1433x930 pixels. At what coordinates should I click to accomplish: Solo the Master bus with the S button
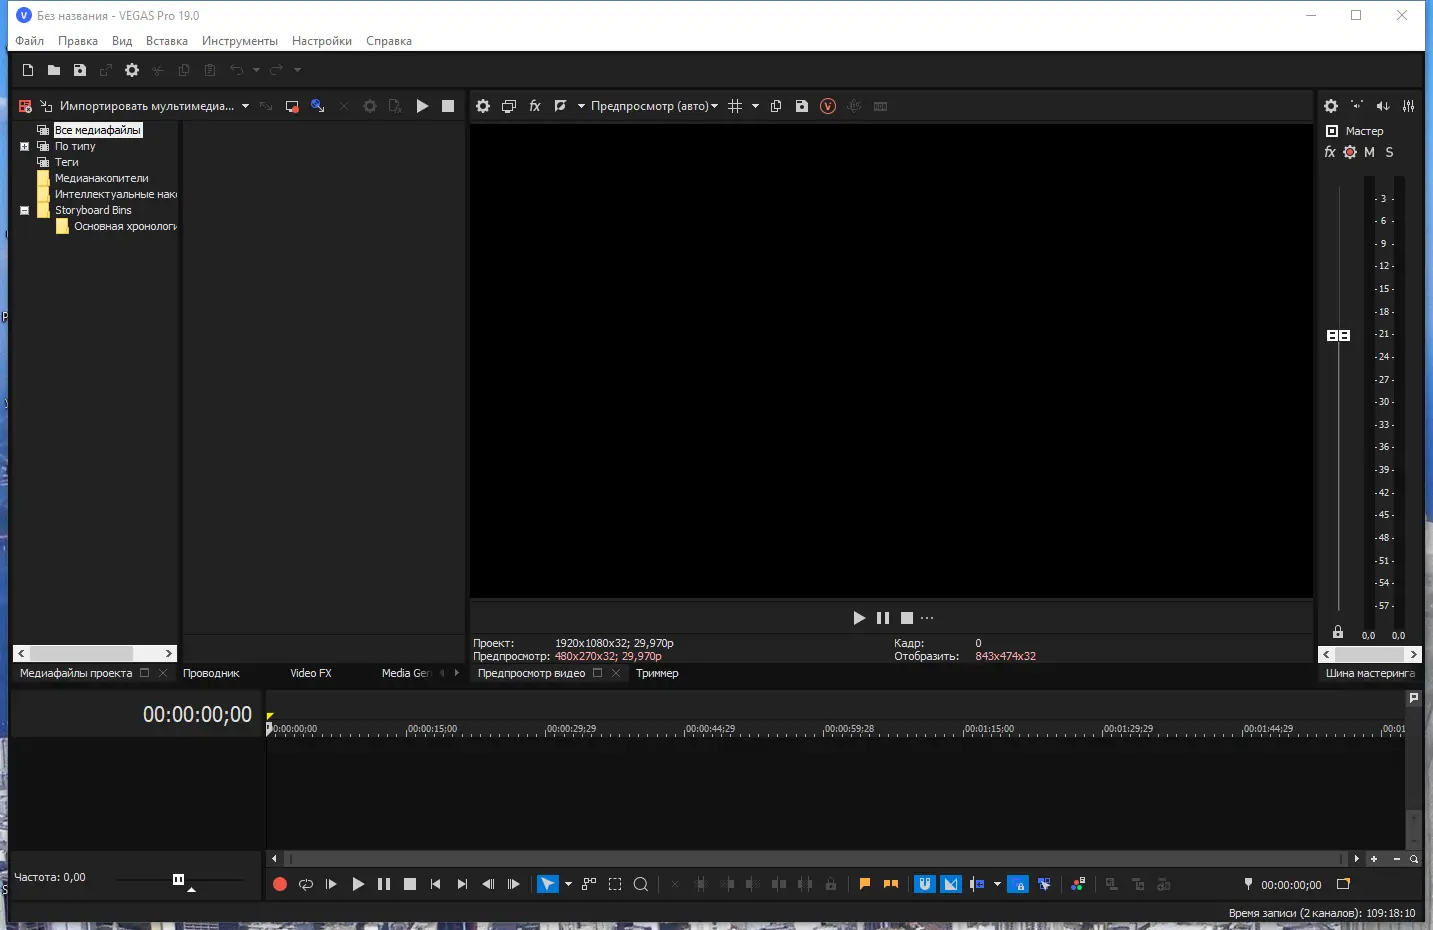[x=1390, y=152]
